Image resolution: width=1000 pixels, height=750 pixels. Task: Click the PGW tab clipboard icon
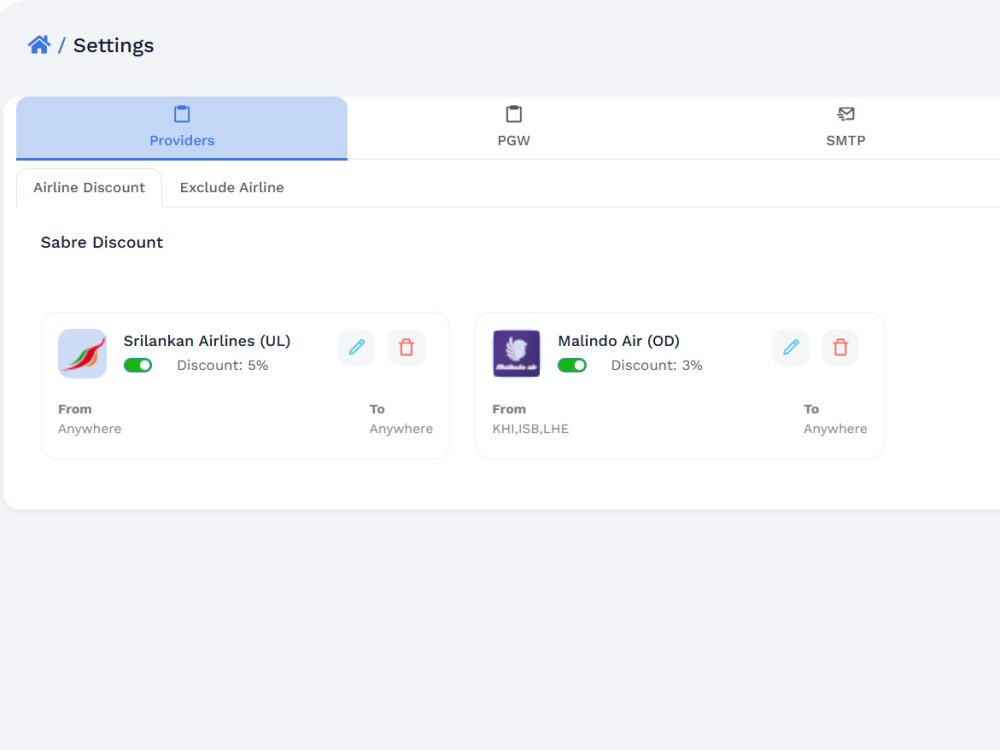513,114
